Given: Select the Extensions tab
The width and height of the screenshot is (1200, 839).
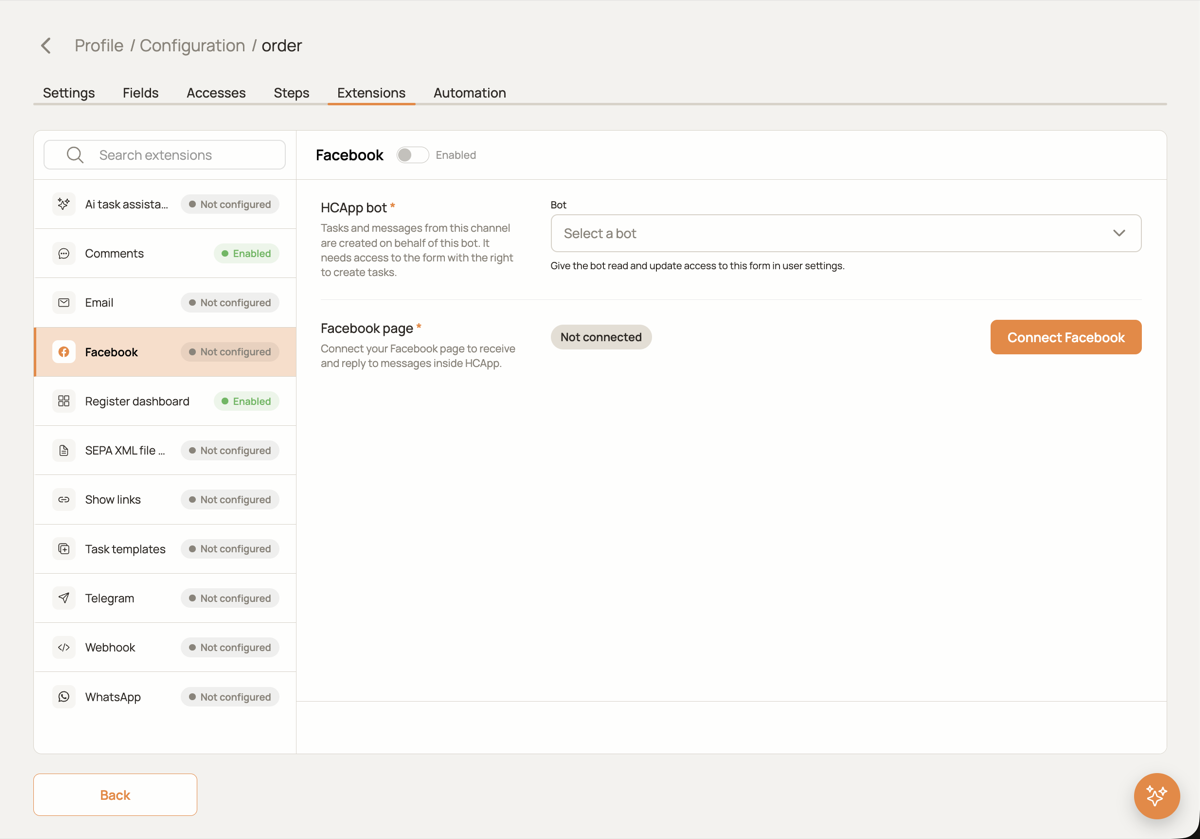Looking at the screenshot, I should [x=371, y=93].
